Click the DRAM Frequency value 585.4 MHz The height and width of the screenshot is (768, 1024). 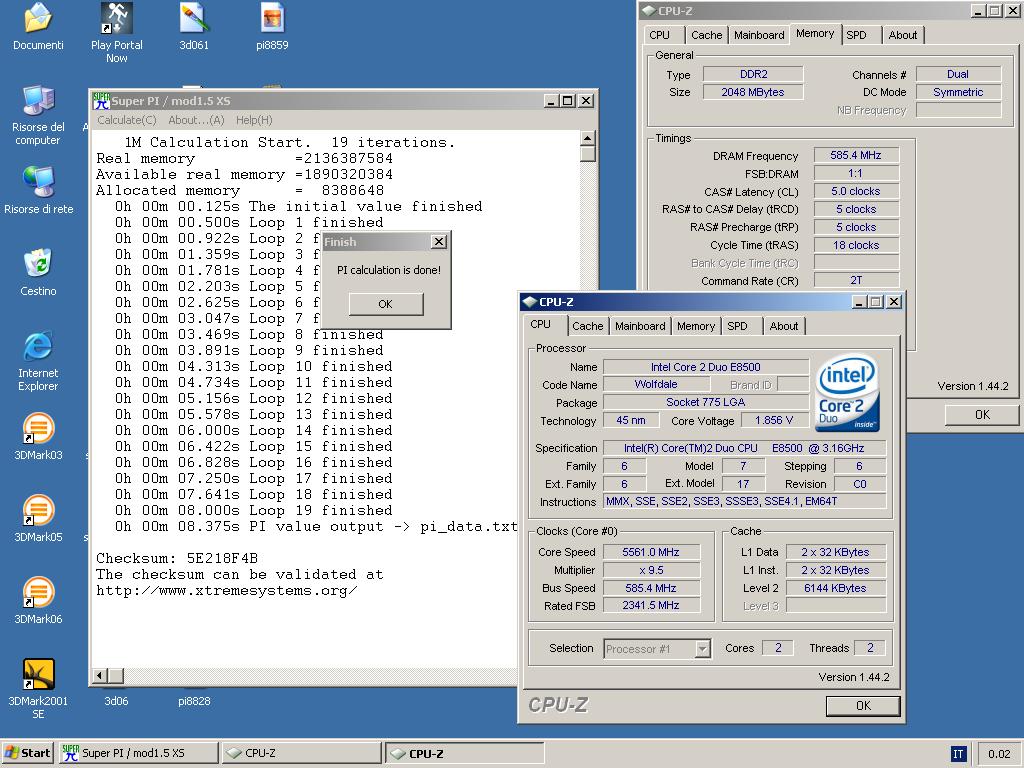pos(856,155)
